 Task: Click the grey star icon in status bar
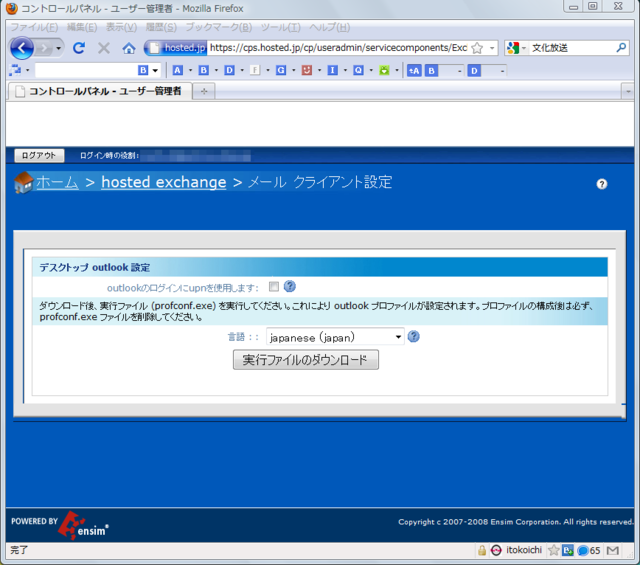(553, 550)
